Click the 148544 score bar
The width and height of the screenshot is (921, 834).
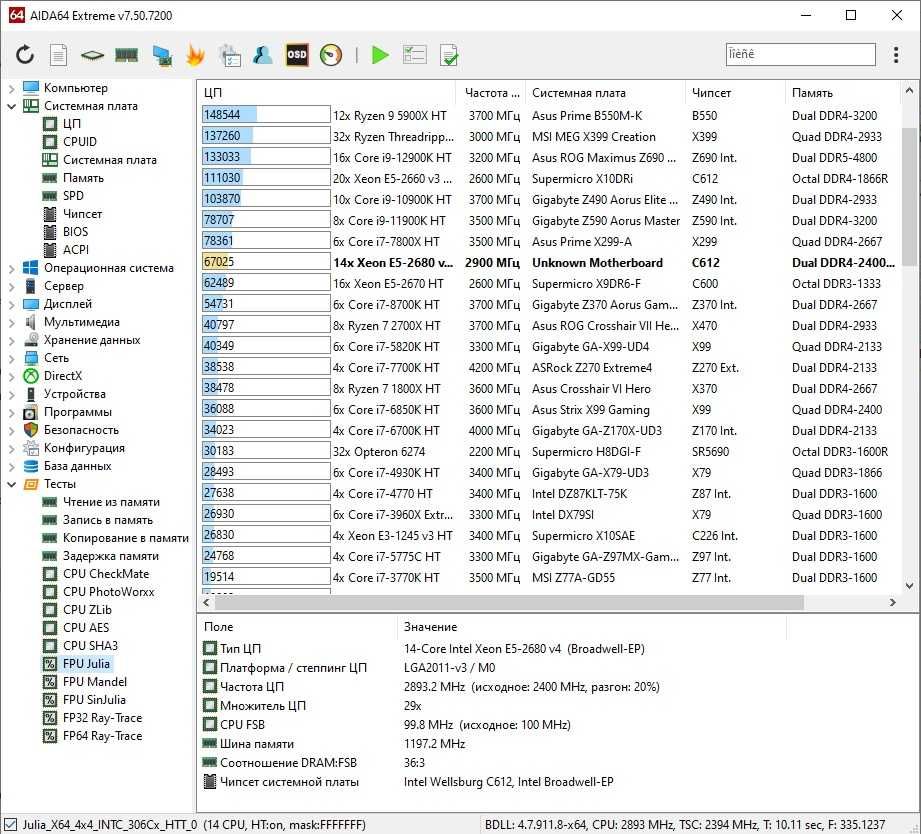point(266,115)
